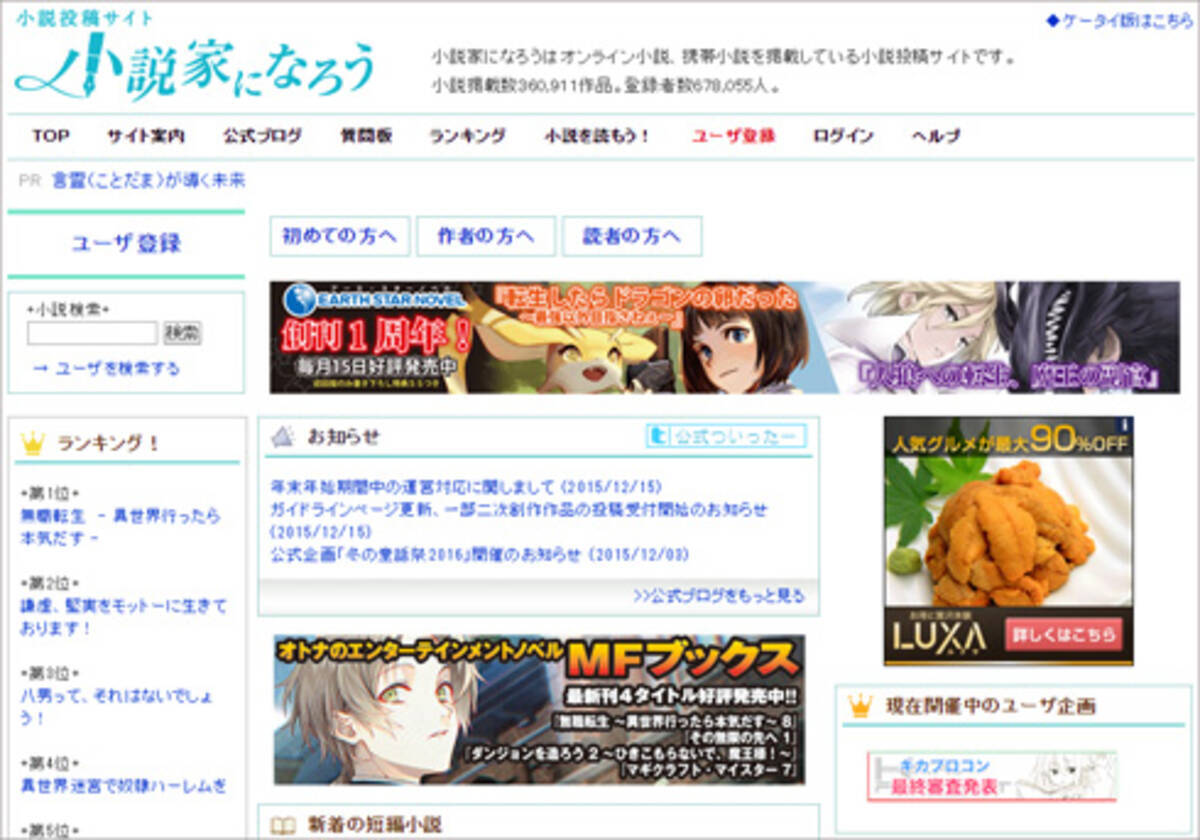Click 詳しくはこちら button in LUXA ad
Screen dimensions: 1200x840
pyautogui.click(x=1064, y=635)
